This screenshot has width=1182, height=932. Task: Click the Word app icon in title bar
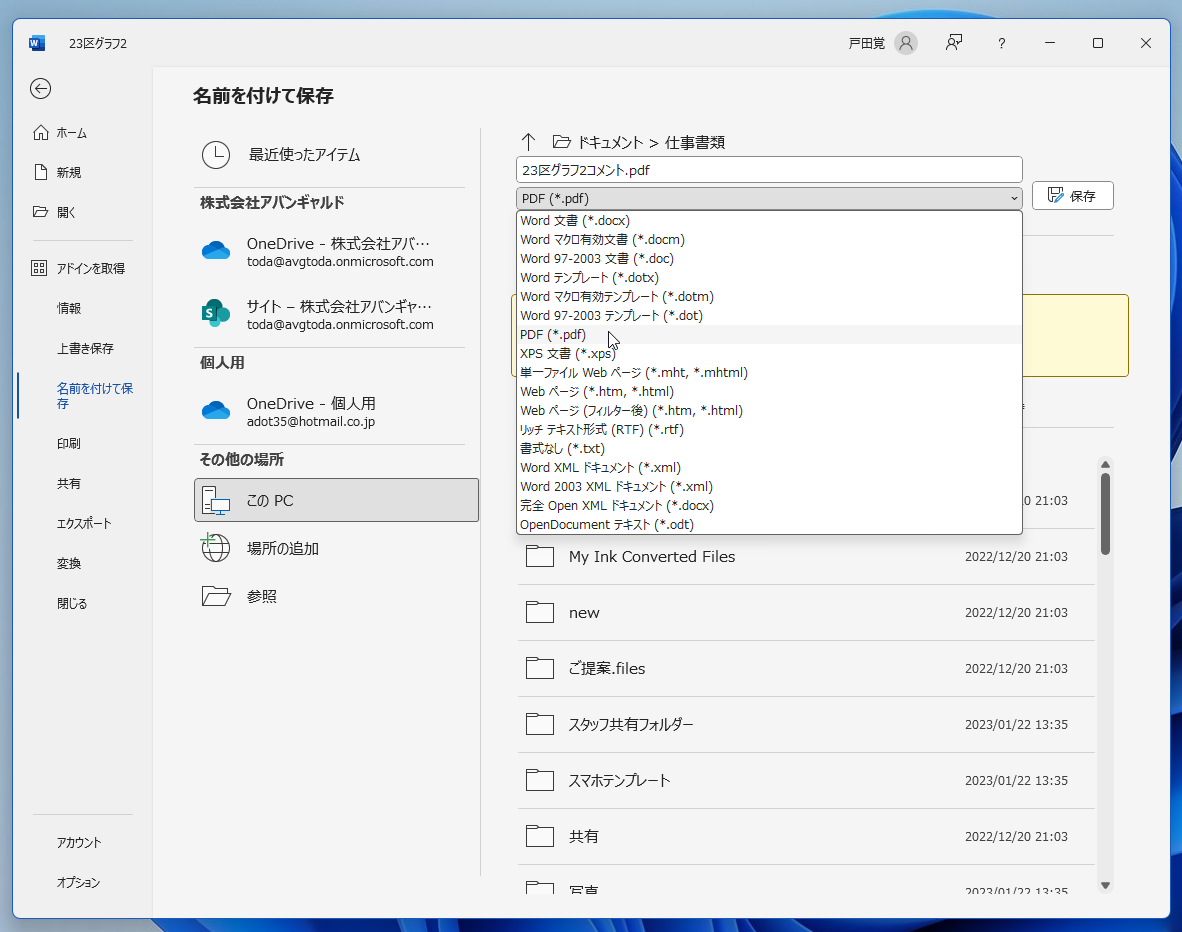click(36, 43)
